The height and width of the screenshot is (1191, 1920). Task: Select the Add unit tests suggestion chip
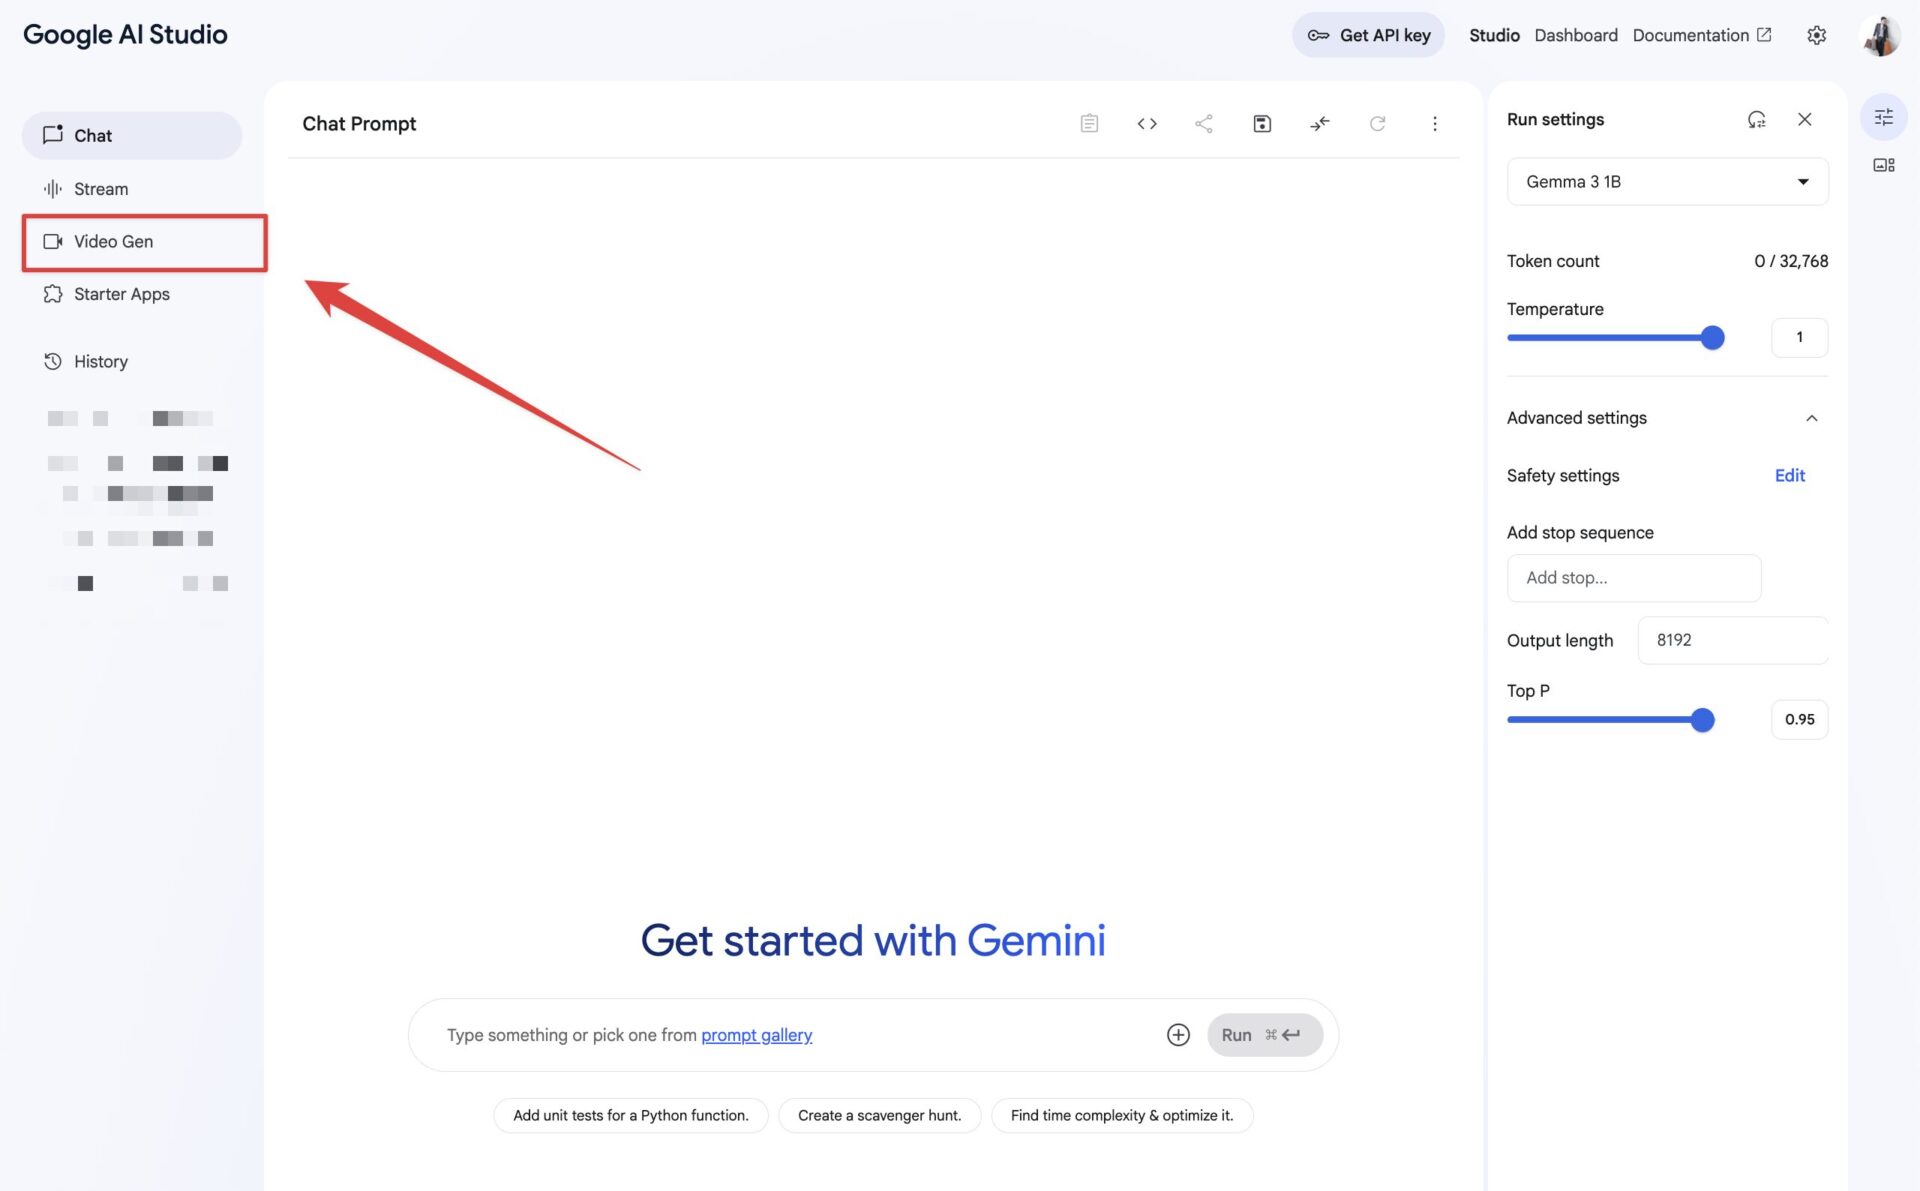(x=630, y=1115)
